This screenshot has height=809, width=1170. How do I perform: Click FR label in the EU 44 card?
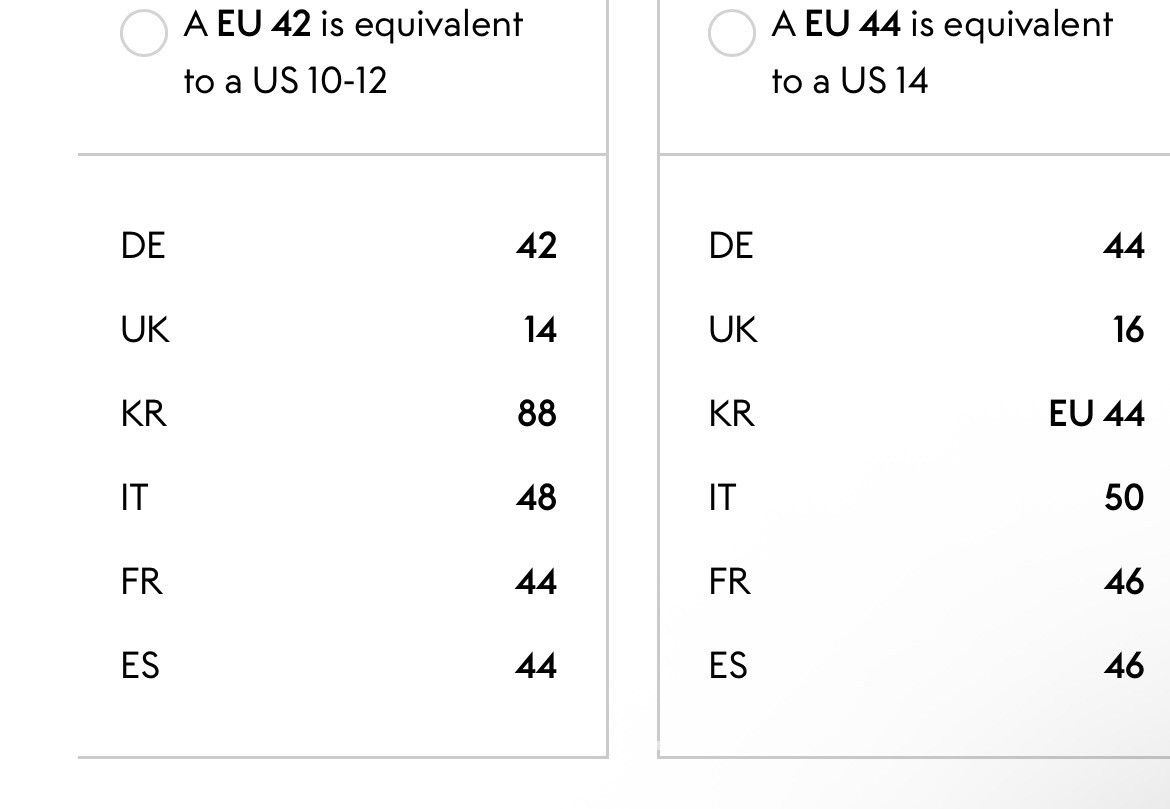click(x=729, y=581)
